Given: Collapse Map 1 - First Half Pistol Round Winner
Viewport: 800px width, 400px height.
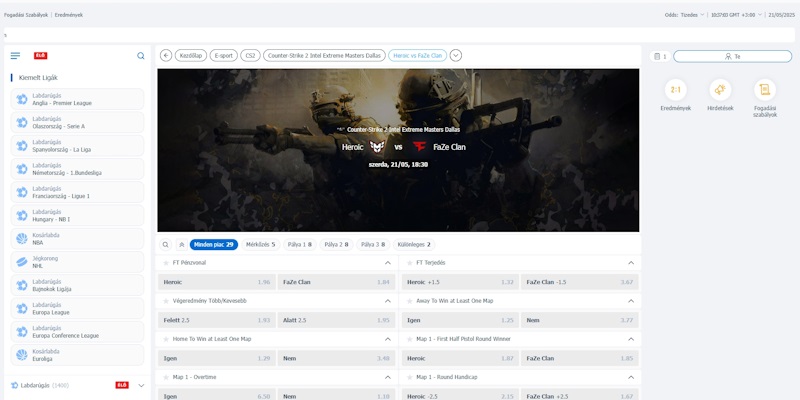Looking at the screenshot, I should point(631,339).
